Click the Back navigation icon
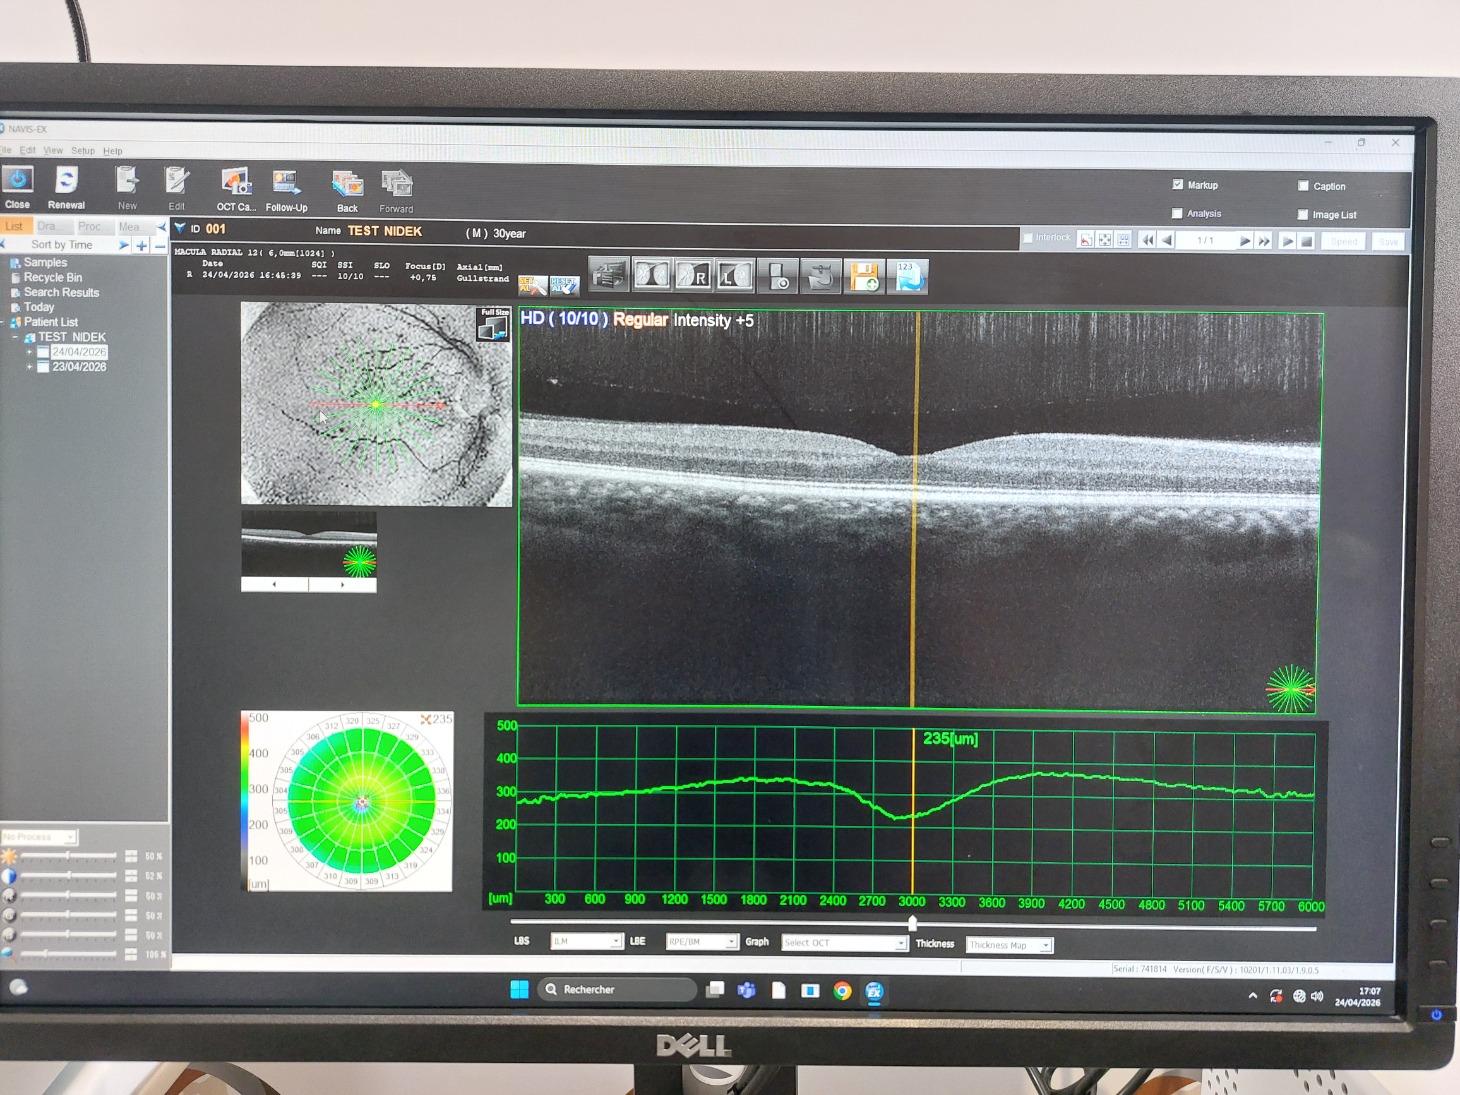Screen dimensions: 1460x1095 (x=347, y=185)
